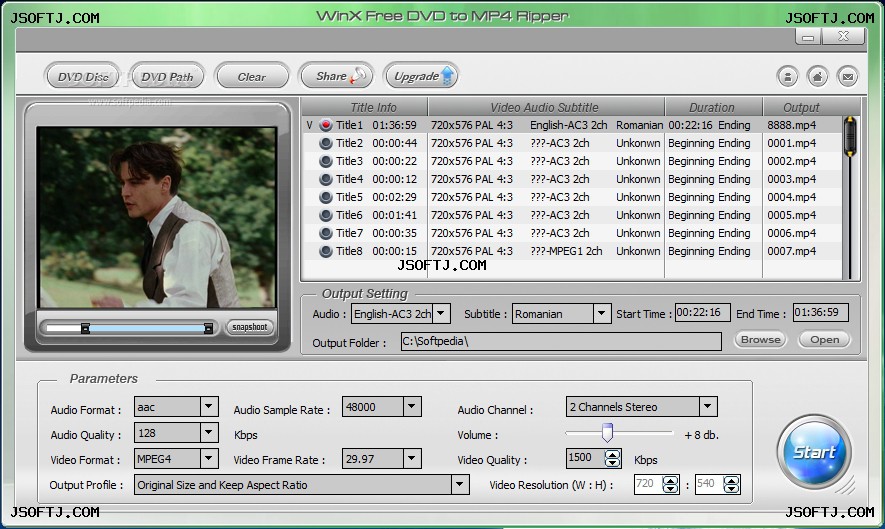Click the Upgrade button

[420, 76]
